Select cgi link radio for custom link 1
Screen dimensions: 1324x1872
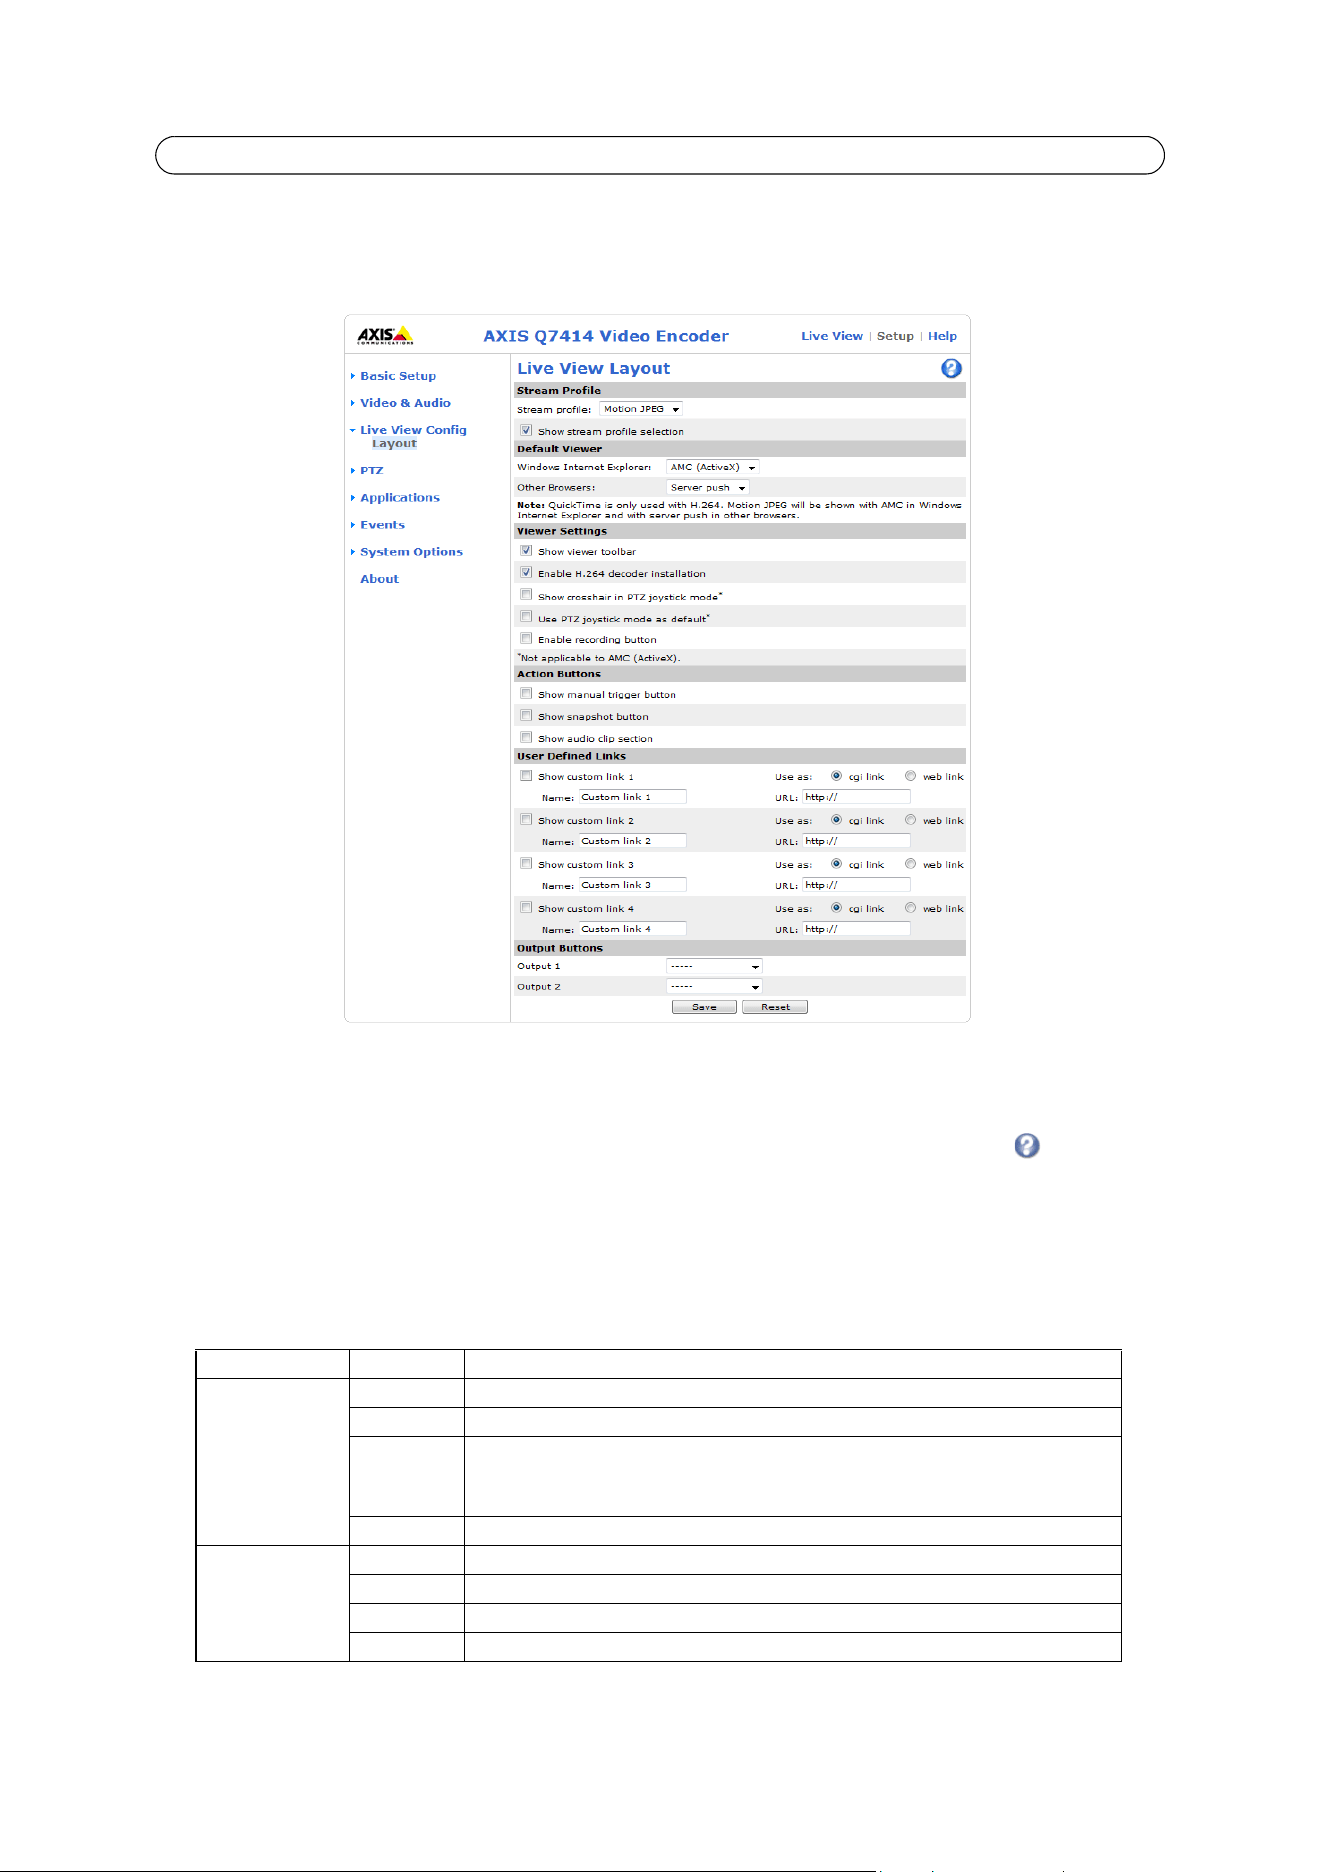(x=837, y=776)
